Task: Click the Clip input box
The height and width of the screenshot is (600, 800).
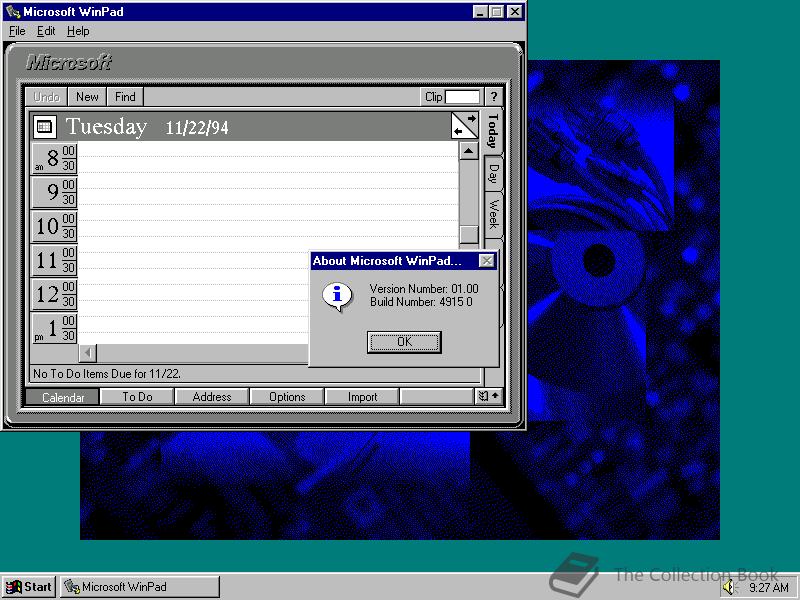Action: [x=462, y=97]
